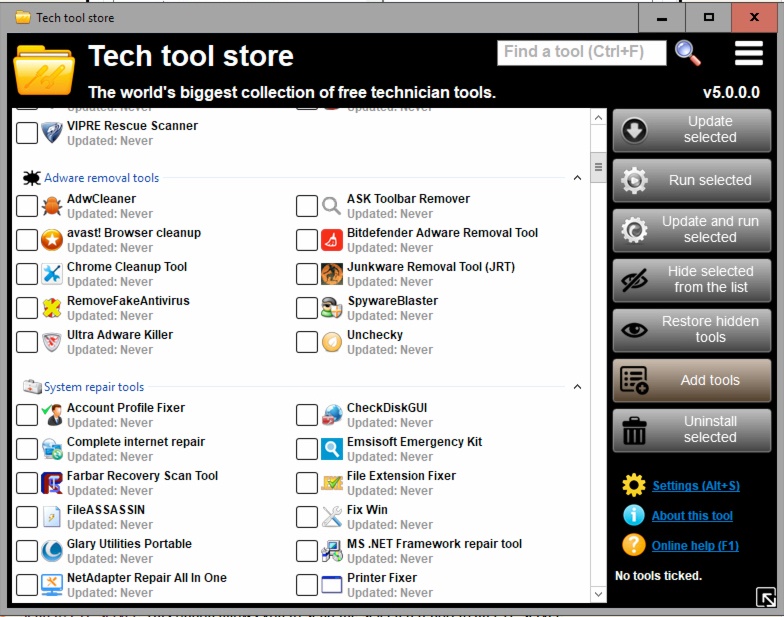Click the avast! Browser cleanup icon
Screen dimensions: 784x617
[52, 240]
